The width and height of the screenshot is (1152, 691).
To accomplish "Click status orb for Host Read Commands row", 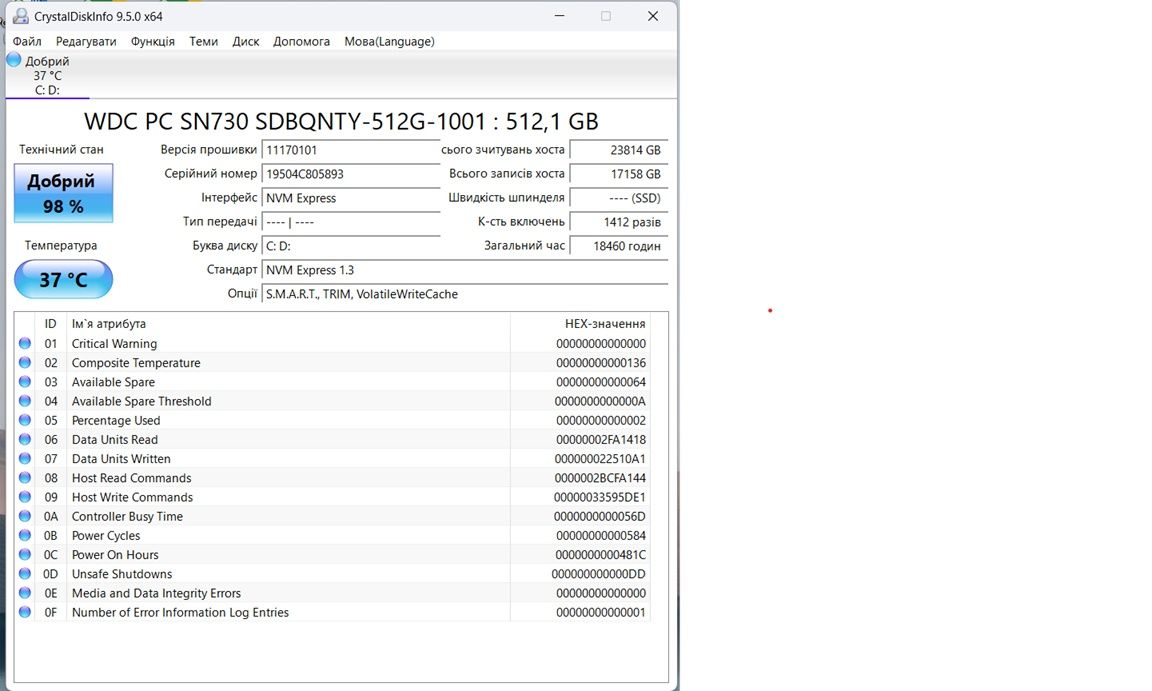I will [25, 477].
